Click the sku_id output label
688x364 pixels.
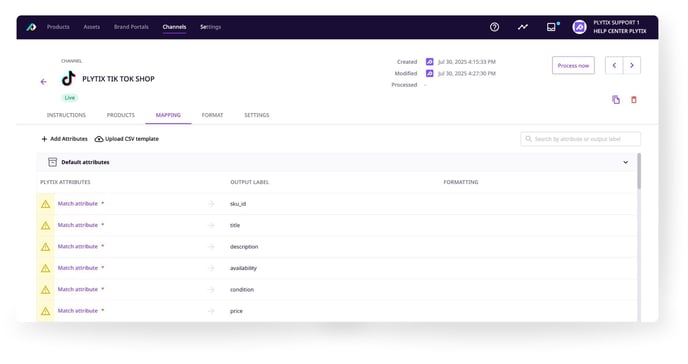[238, 204]
